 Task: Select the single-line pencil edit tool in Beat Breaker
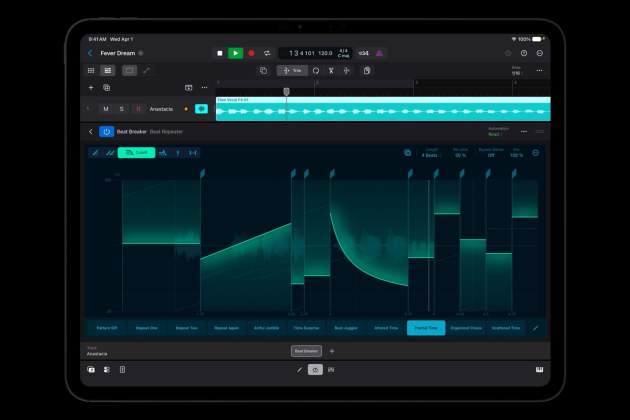[x=95, y=153]
